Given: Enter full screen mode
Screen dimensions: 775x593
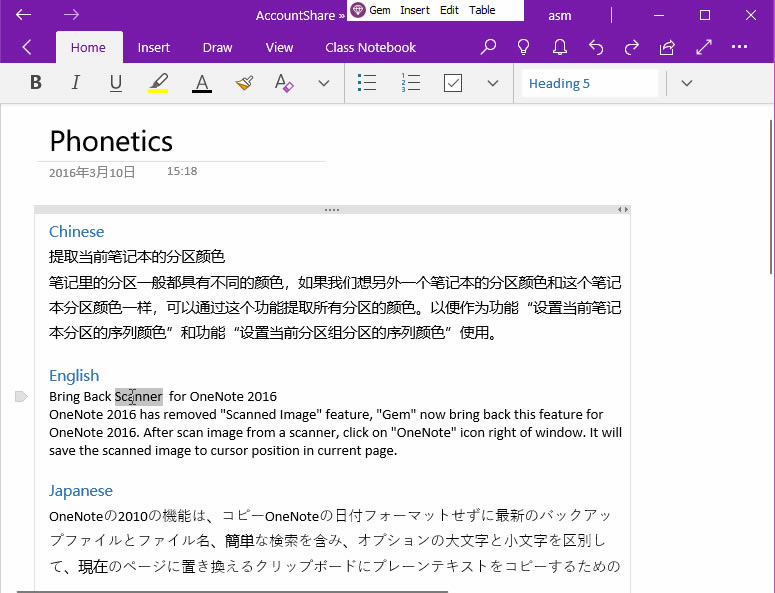Looking at the screenshot, I should pos(704,47).
